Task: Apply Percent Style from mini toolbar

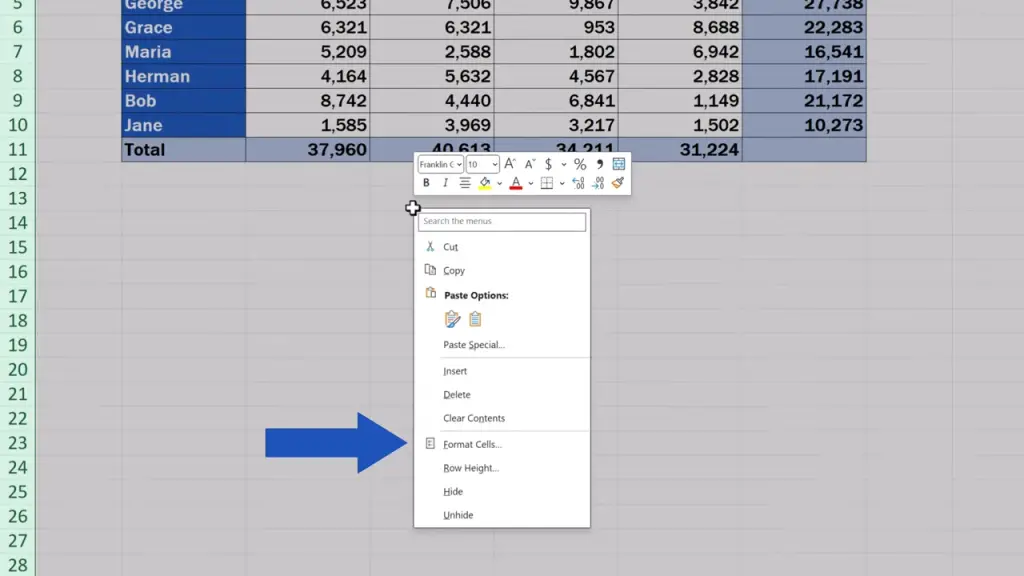Action: 580,164
